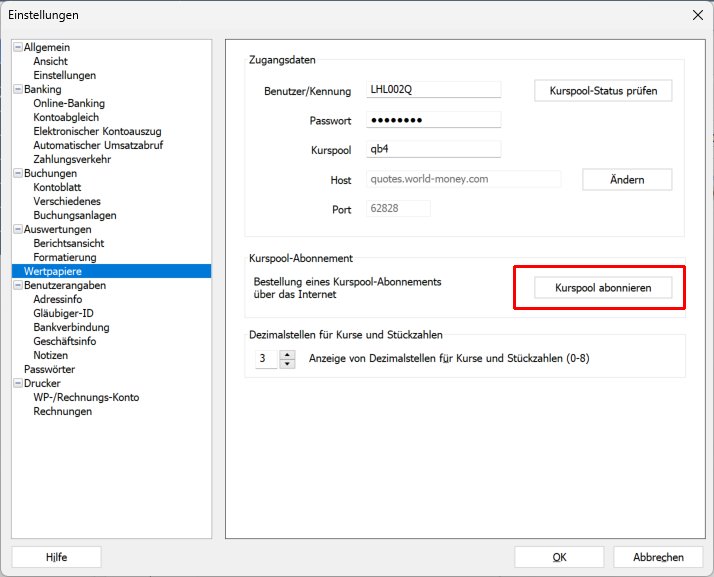Cancel dialog with Abbrechen button
This screenshot has height=577, width=714.
click(x=658, y=557)
